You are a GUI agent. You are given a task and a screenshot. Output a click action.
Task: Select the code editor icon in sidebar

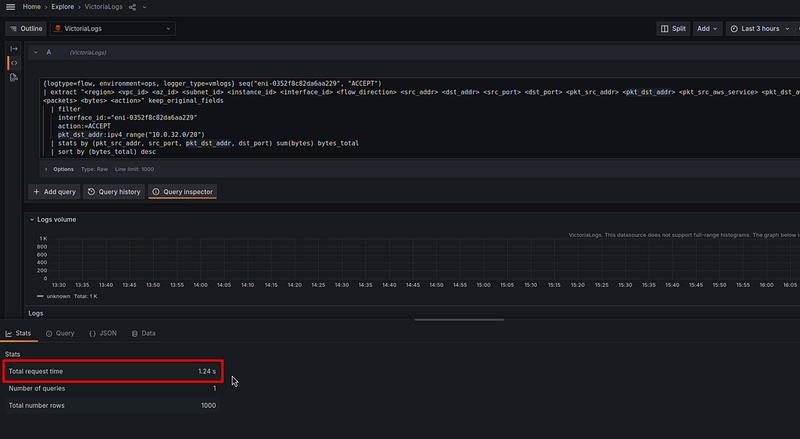pos(14,63)
